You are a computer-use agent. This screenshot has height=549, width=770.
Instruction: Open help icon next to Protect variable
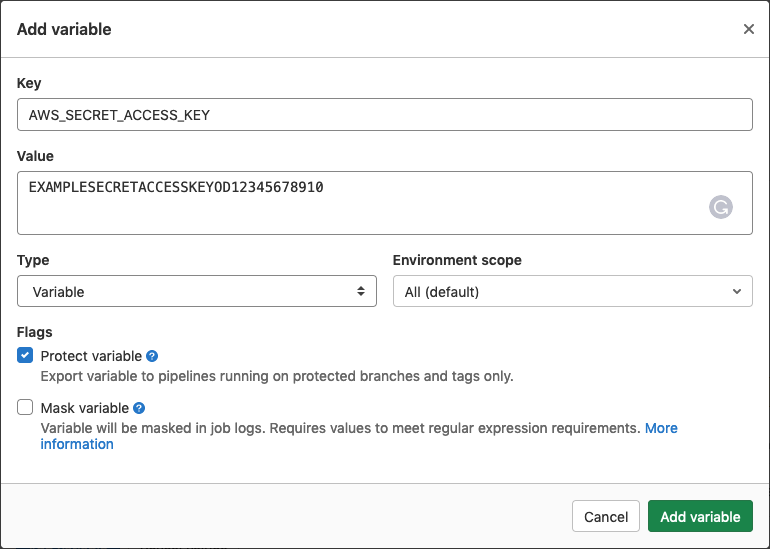point(152,356)
